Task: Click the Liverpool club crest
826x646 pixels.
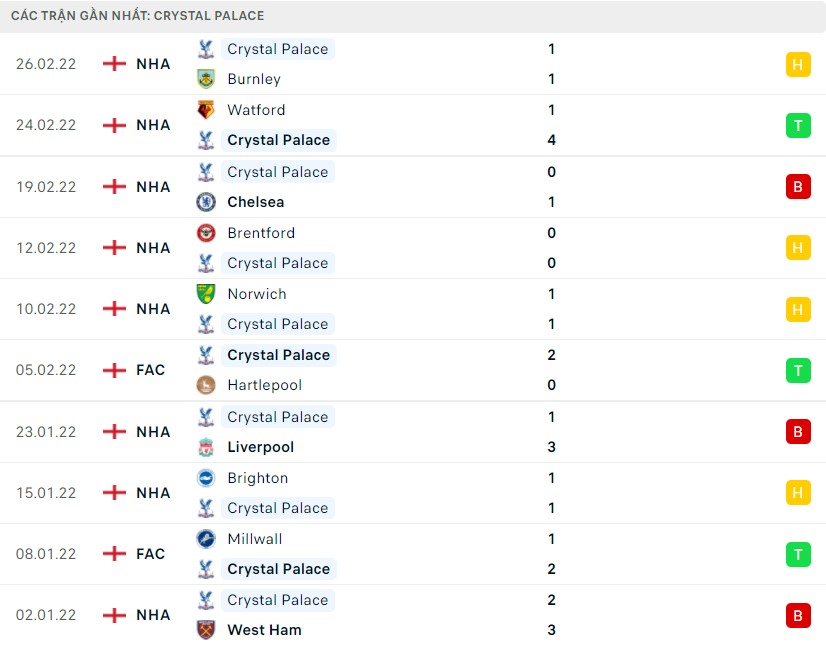Action: [206, 447]
